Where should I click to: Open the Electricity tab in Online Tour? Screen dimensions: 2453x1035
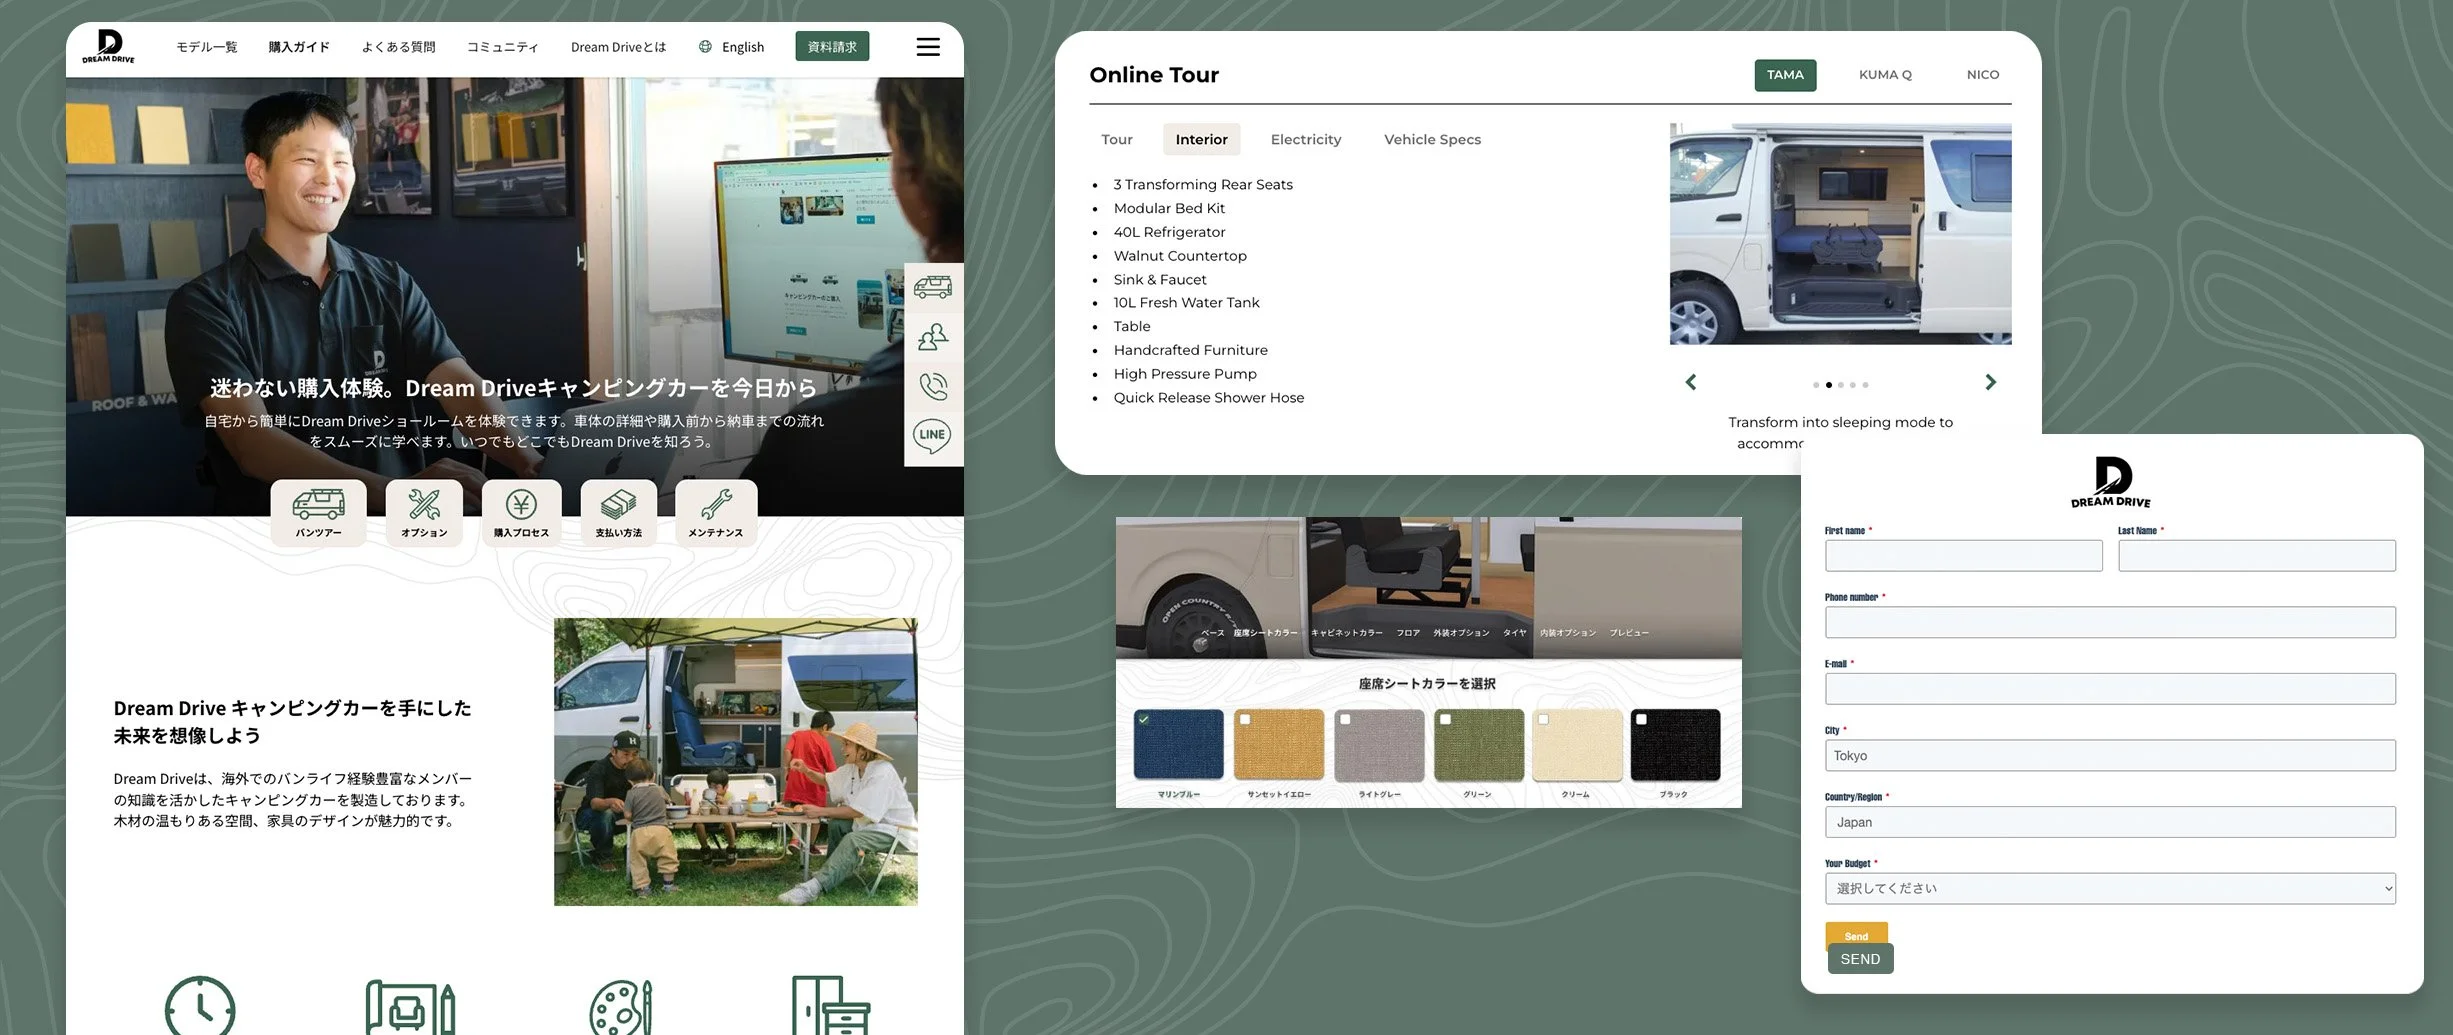tap(1306, 139)
